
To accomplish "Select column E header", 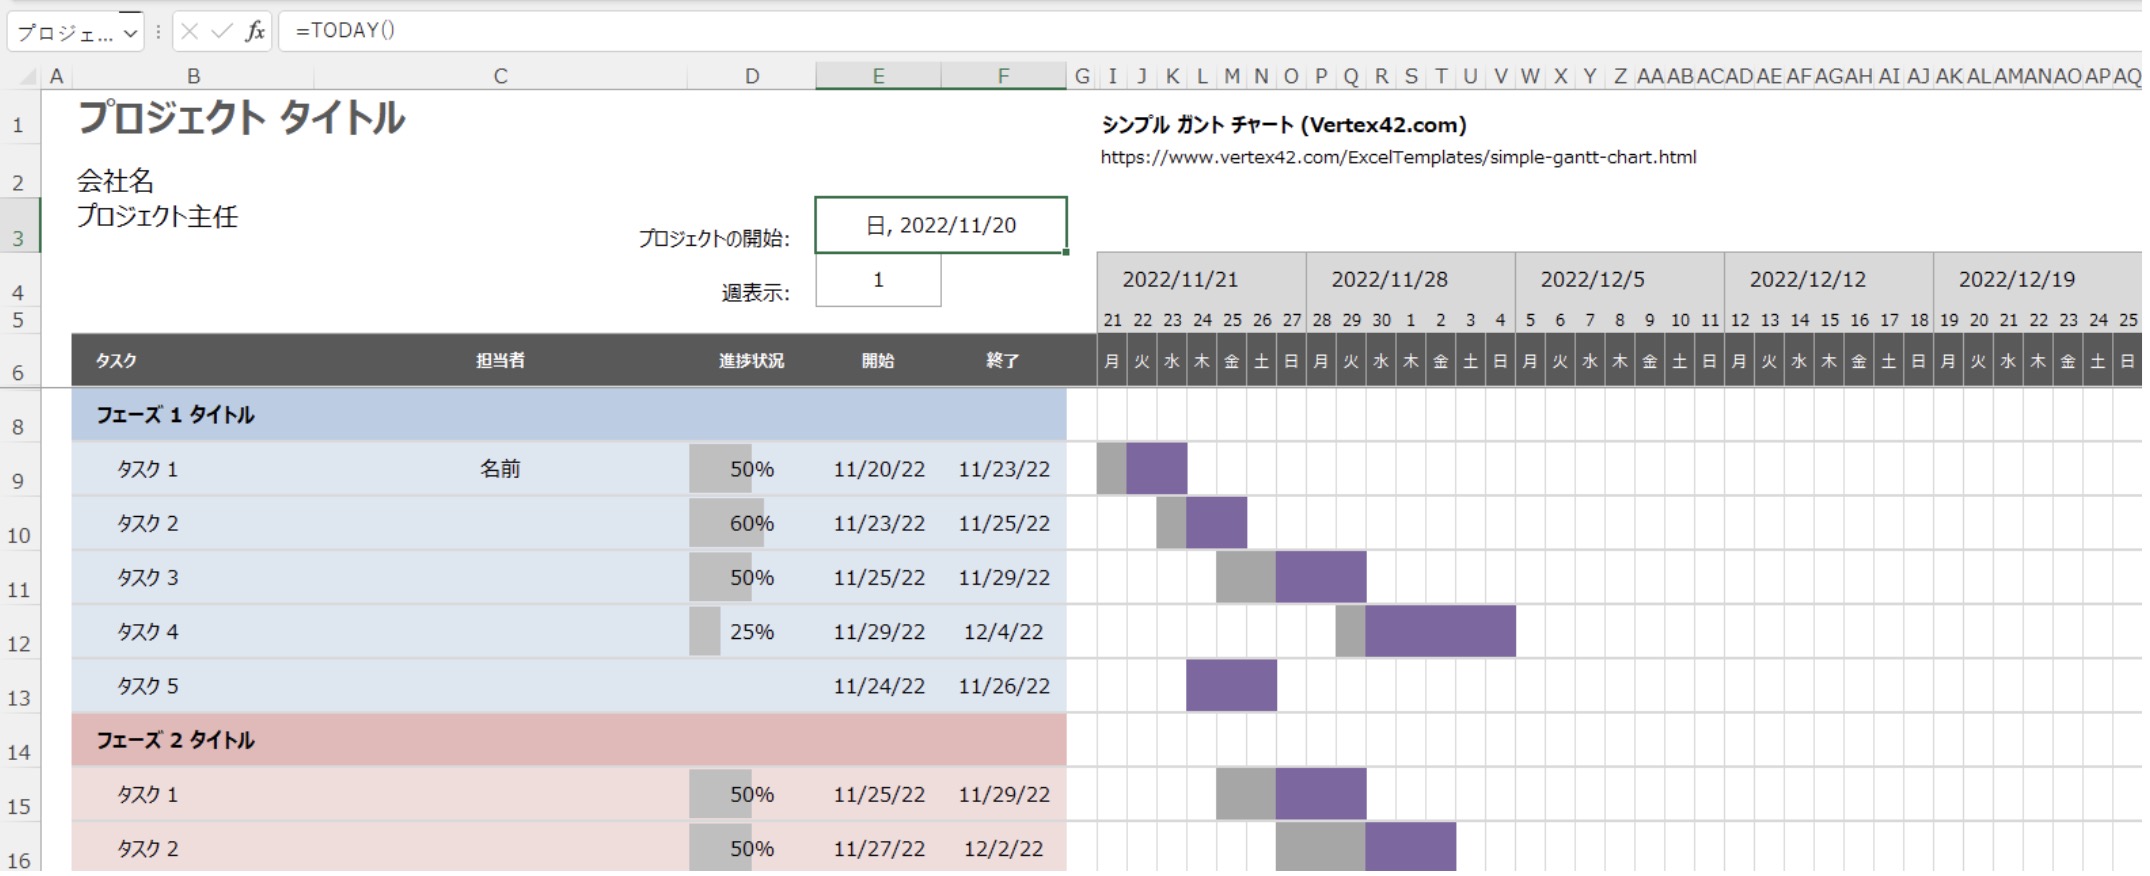I will coord(878,76).
